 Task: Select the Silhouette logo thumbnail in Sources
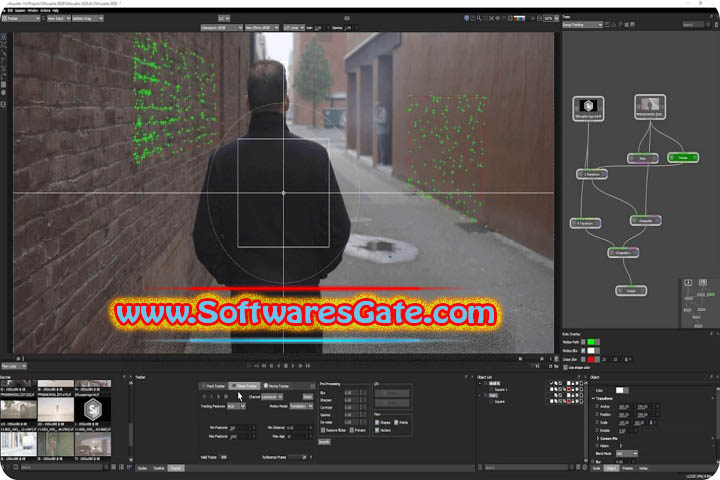pos(93,409)
